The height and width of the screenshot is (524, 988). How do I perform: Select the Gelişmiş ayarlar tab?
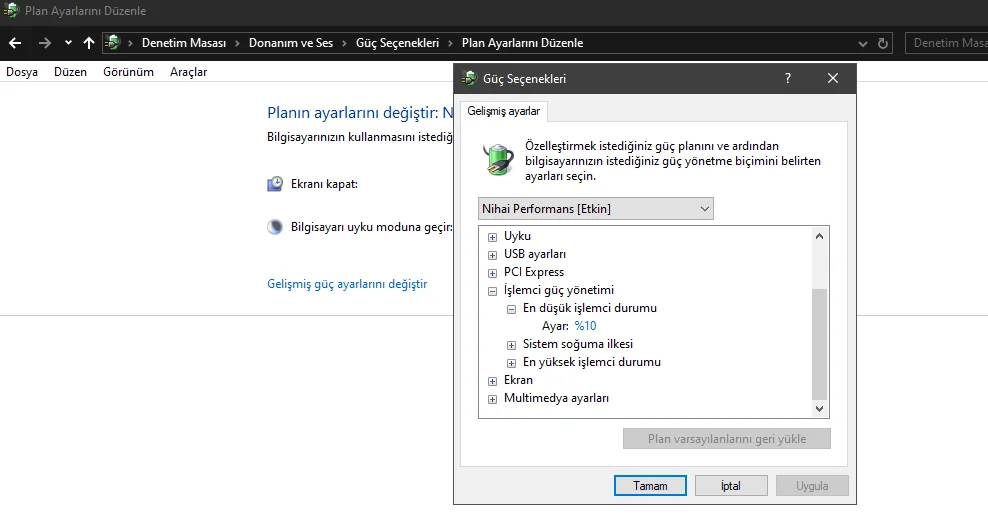503,111
